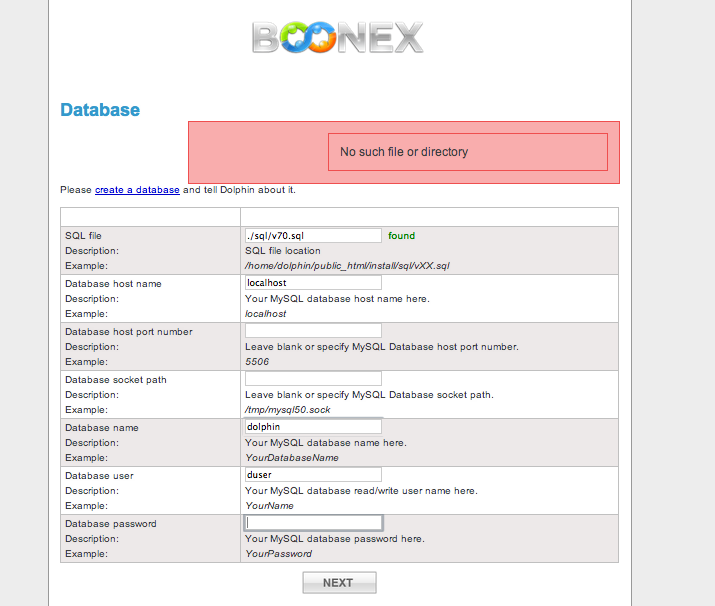Click 'Leave blank or specify MySQL Database socket path.'

coord(369,395)
